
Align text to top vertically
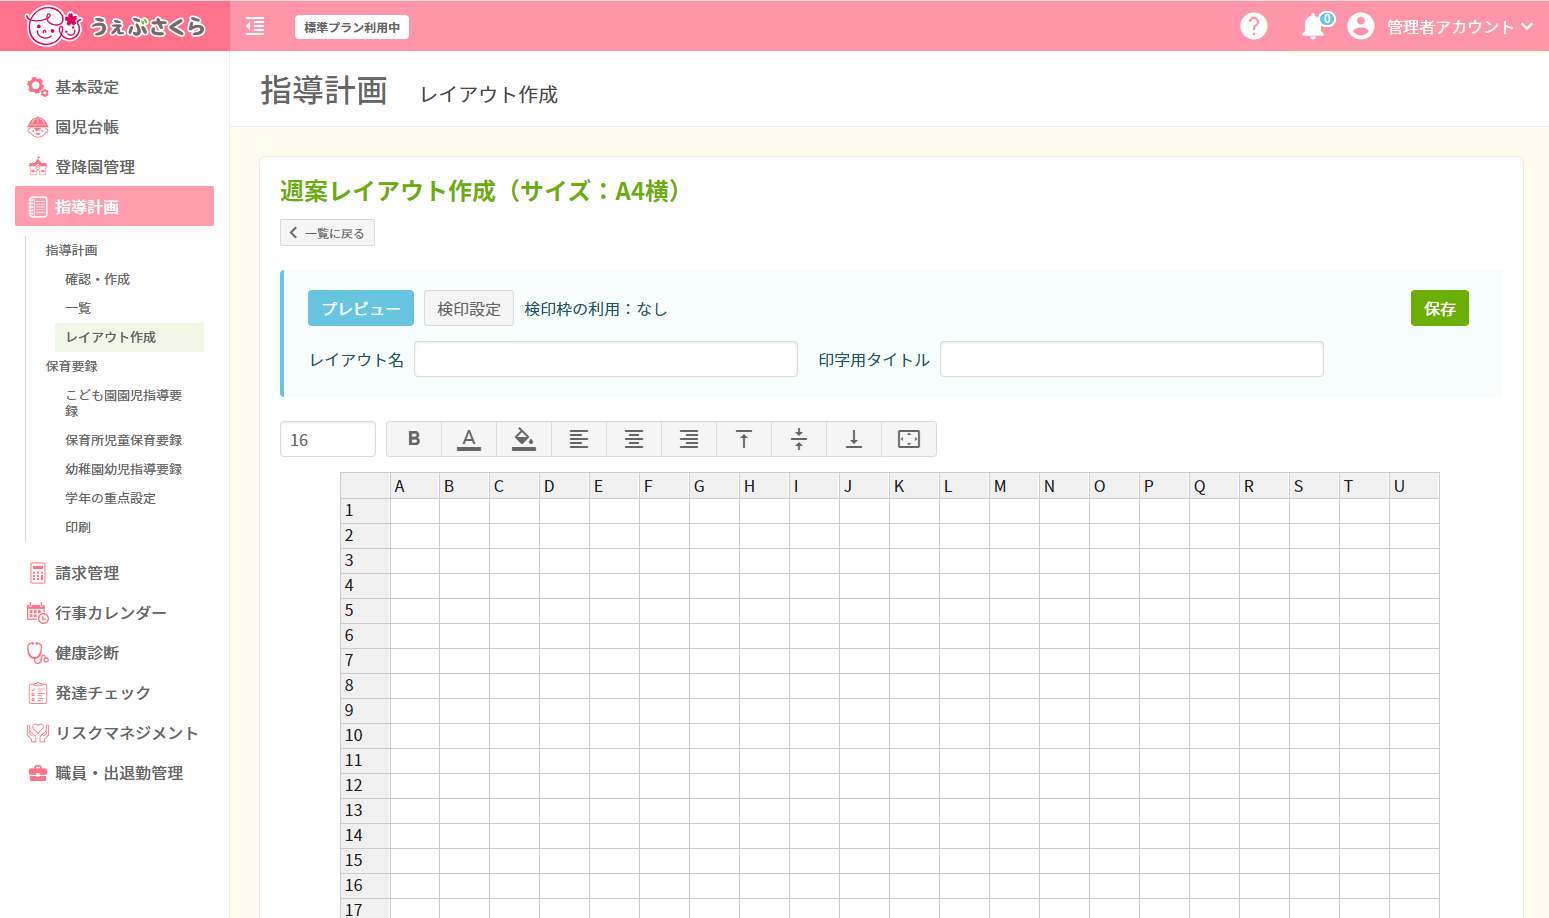pos(744,439)
